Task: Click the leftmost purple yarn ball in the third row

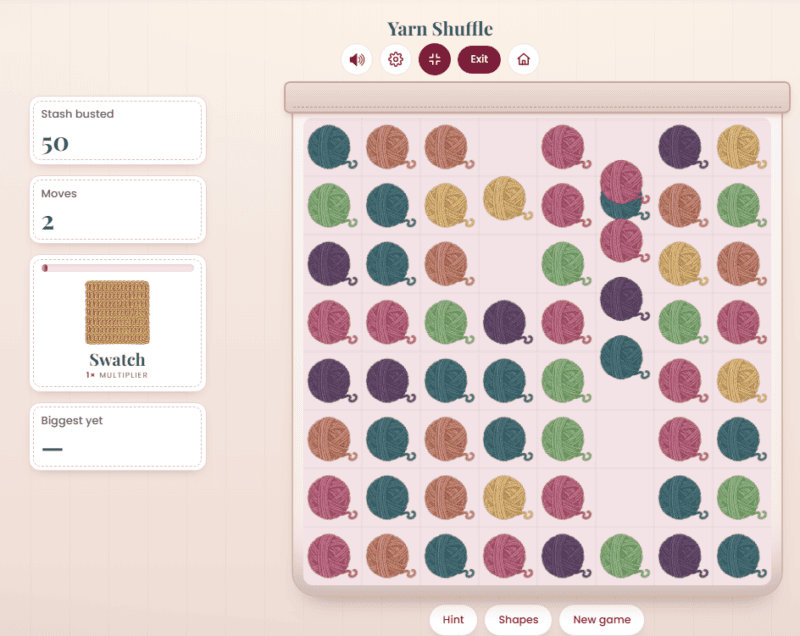Action: [x=332, y=264]
